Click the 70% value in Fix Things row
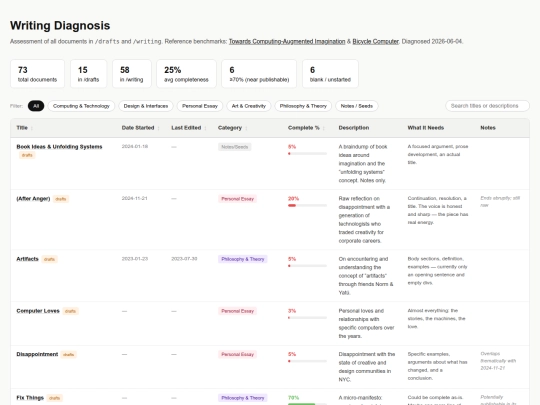This screenshot has width=540, height=405. (x=293, y=398)
